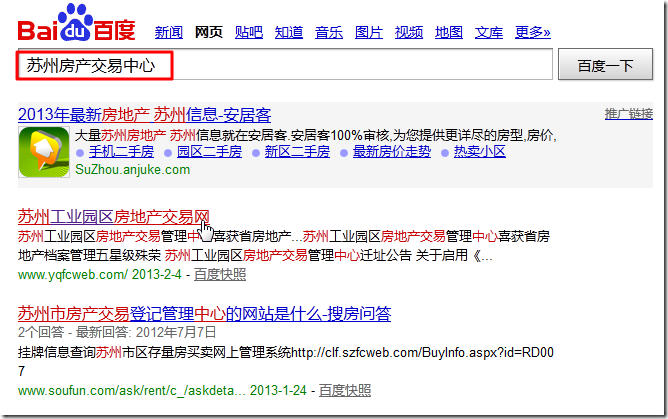Open the 知道 tab

tap(289, 32)
